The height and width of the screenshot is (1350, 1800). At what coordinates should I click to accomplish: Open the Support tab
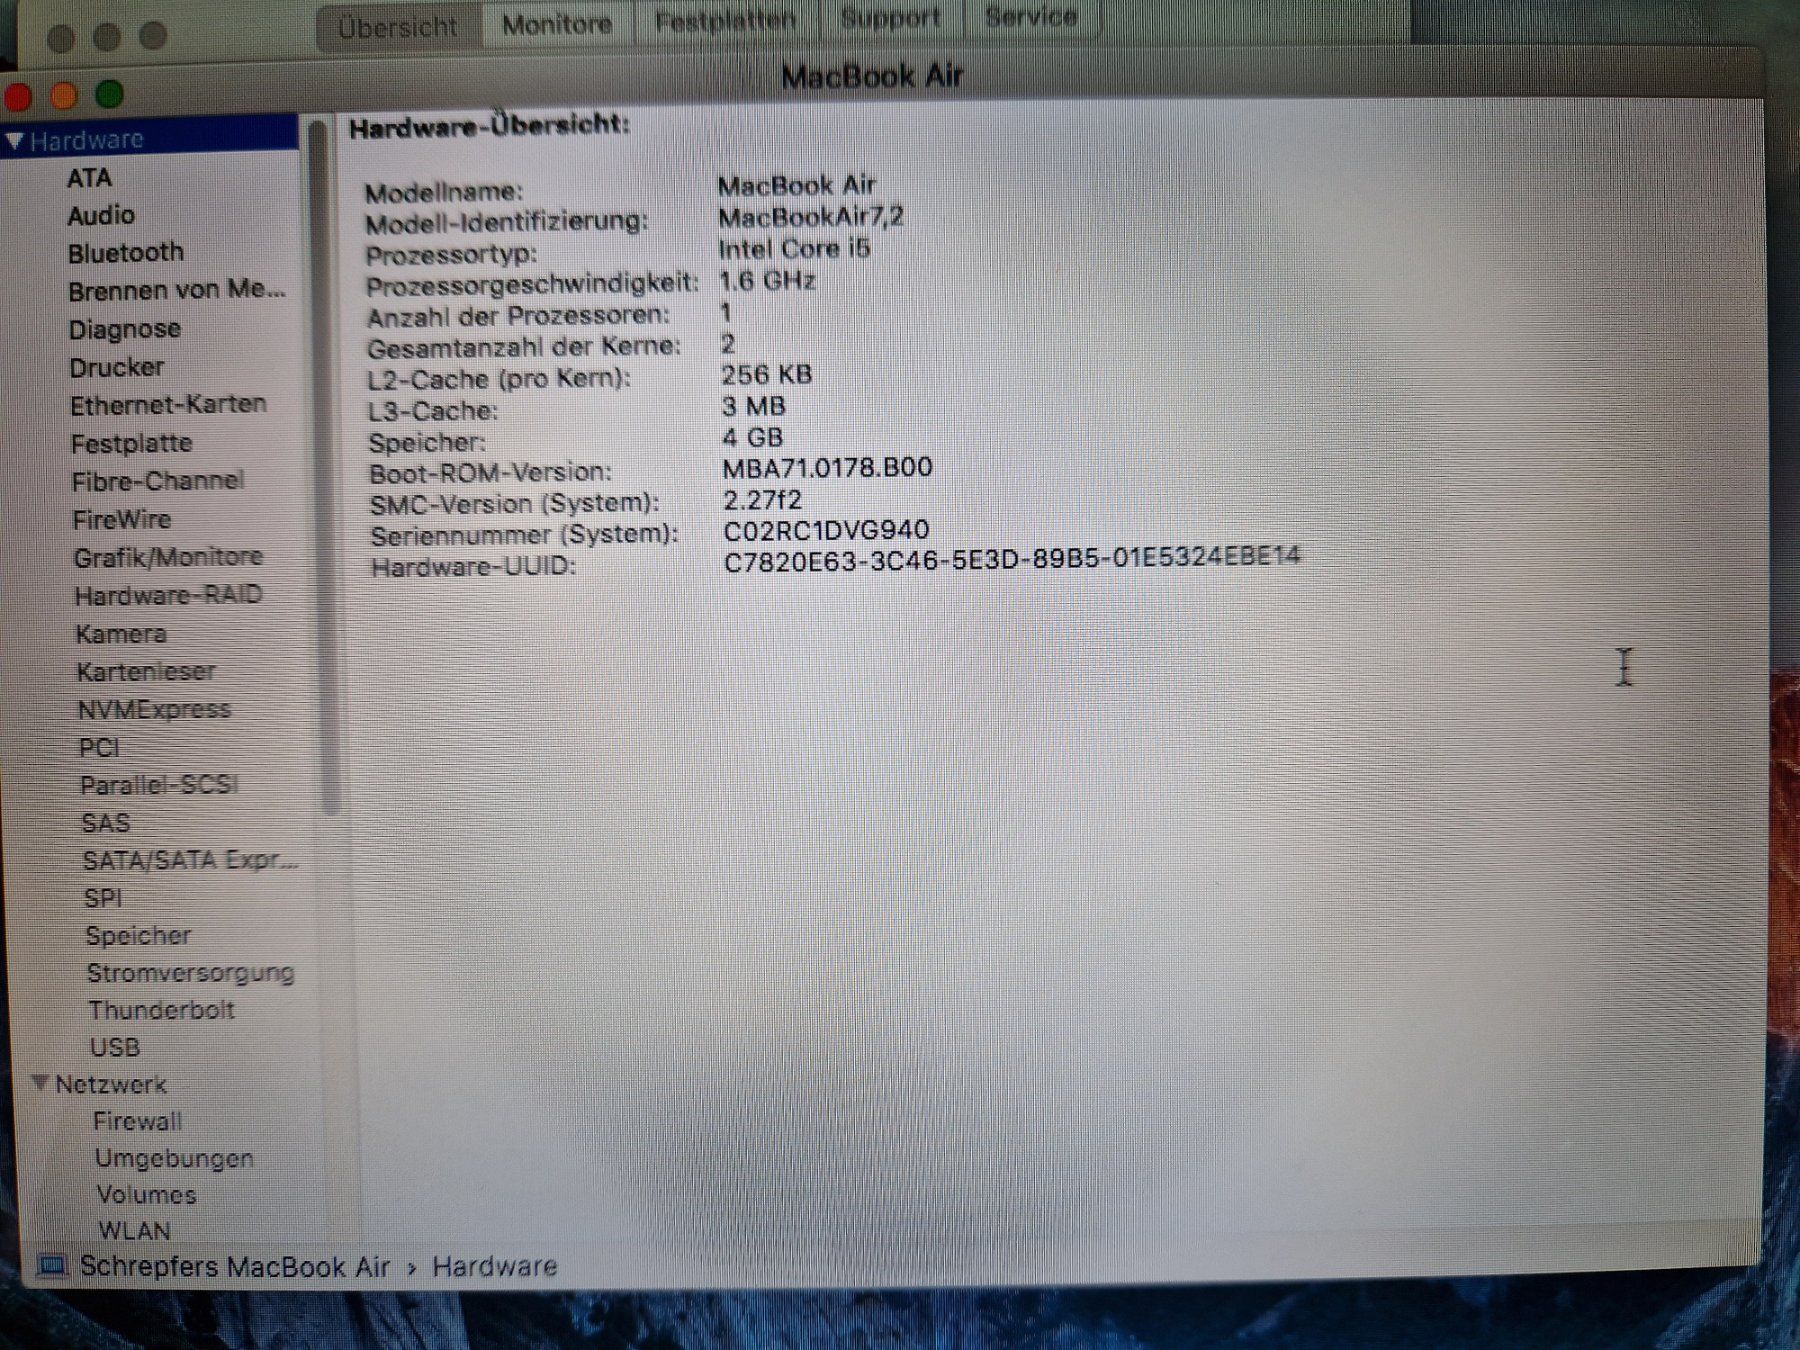(890, 18)
